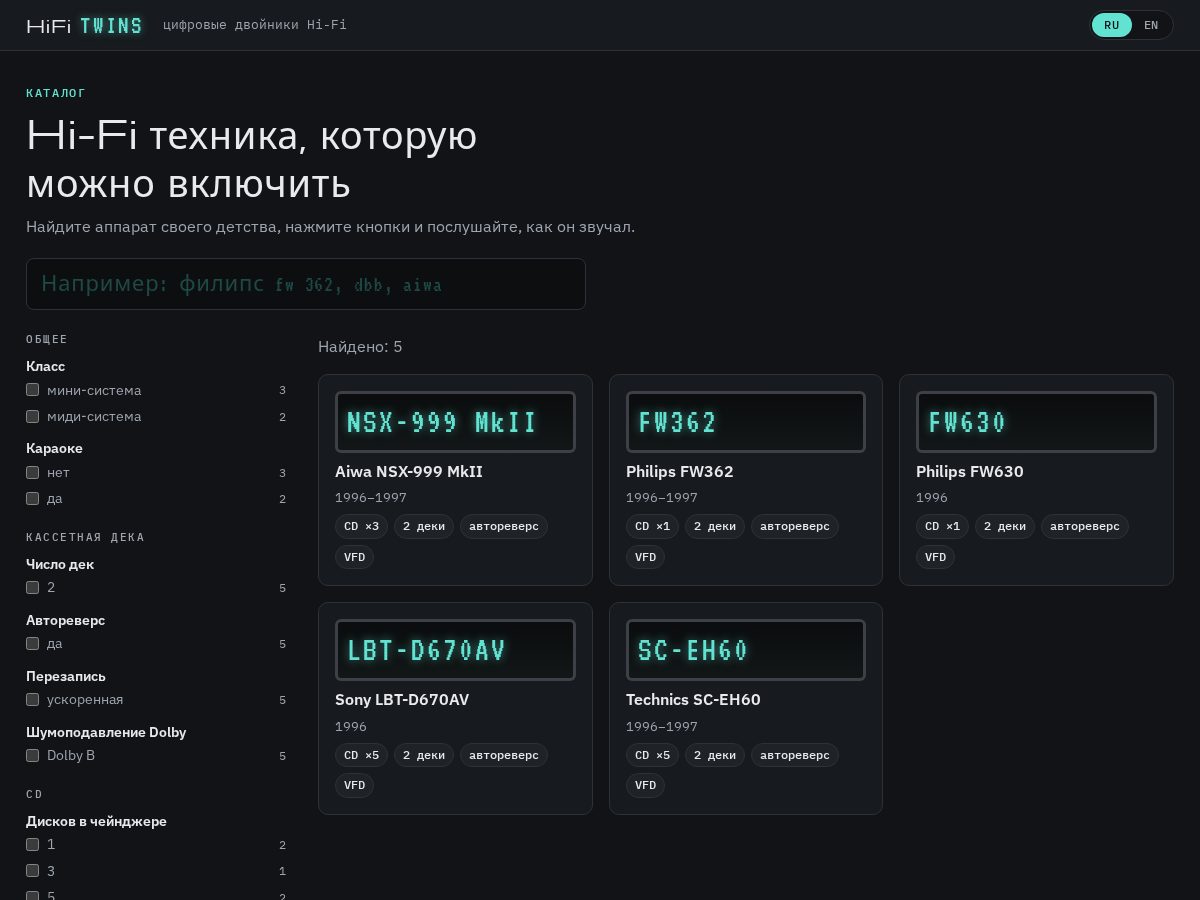Screen dimensions: 1200x900
Task: Open NSX-999 MkII display thumbnail
Action: tap(455, 422)
